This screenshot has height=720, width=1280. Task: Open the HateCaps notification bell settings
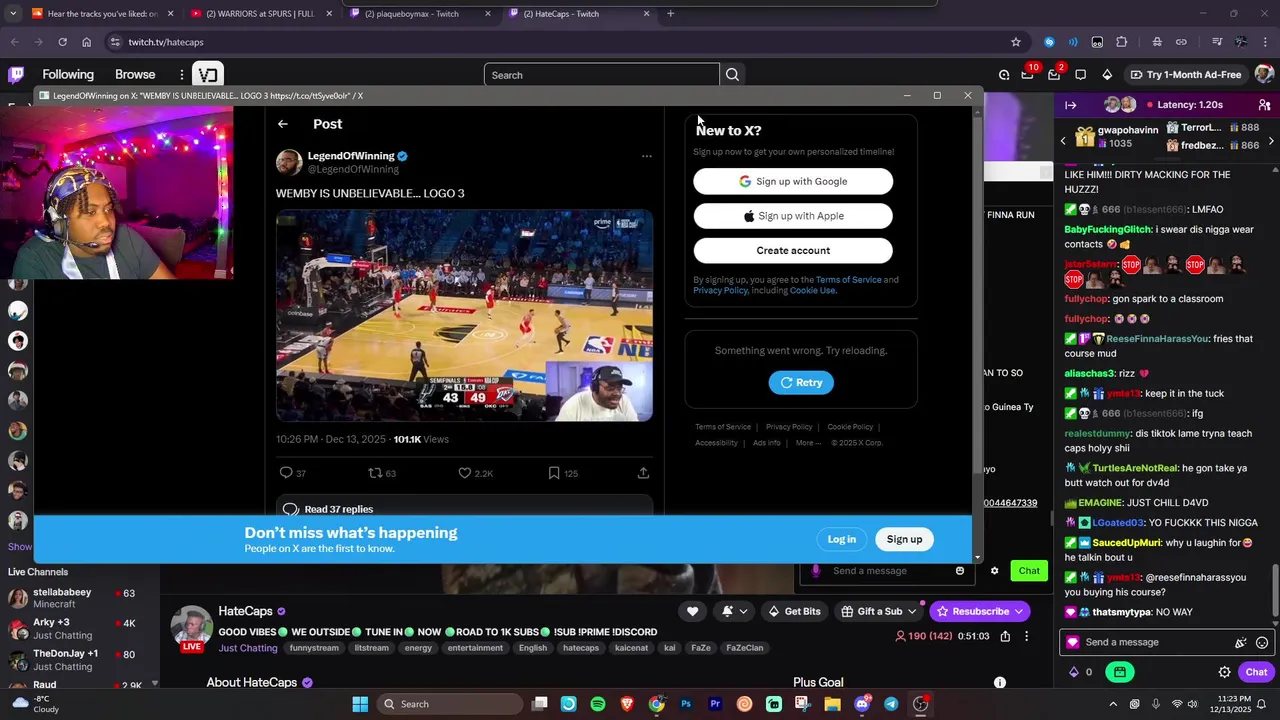[734, 611]
